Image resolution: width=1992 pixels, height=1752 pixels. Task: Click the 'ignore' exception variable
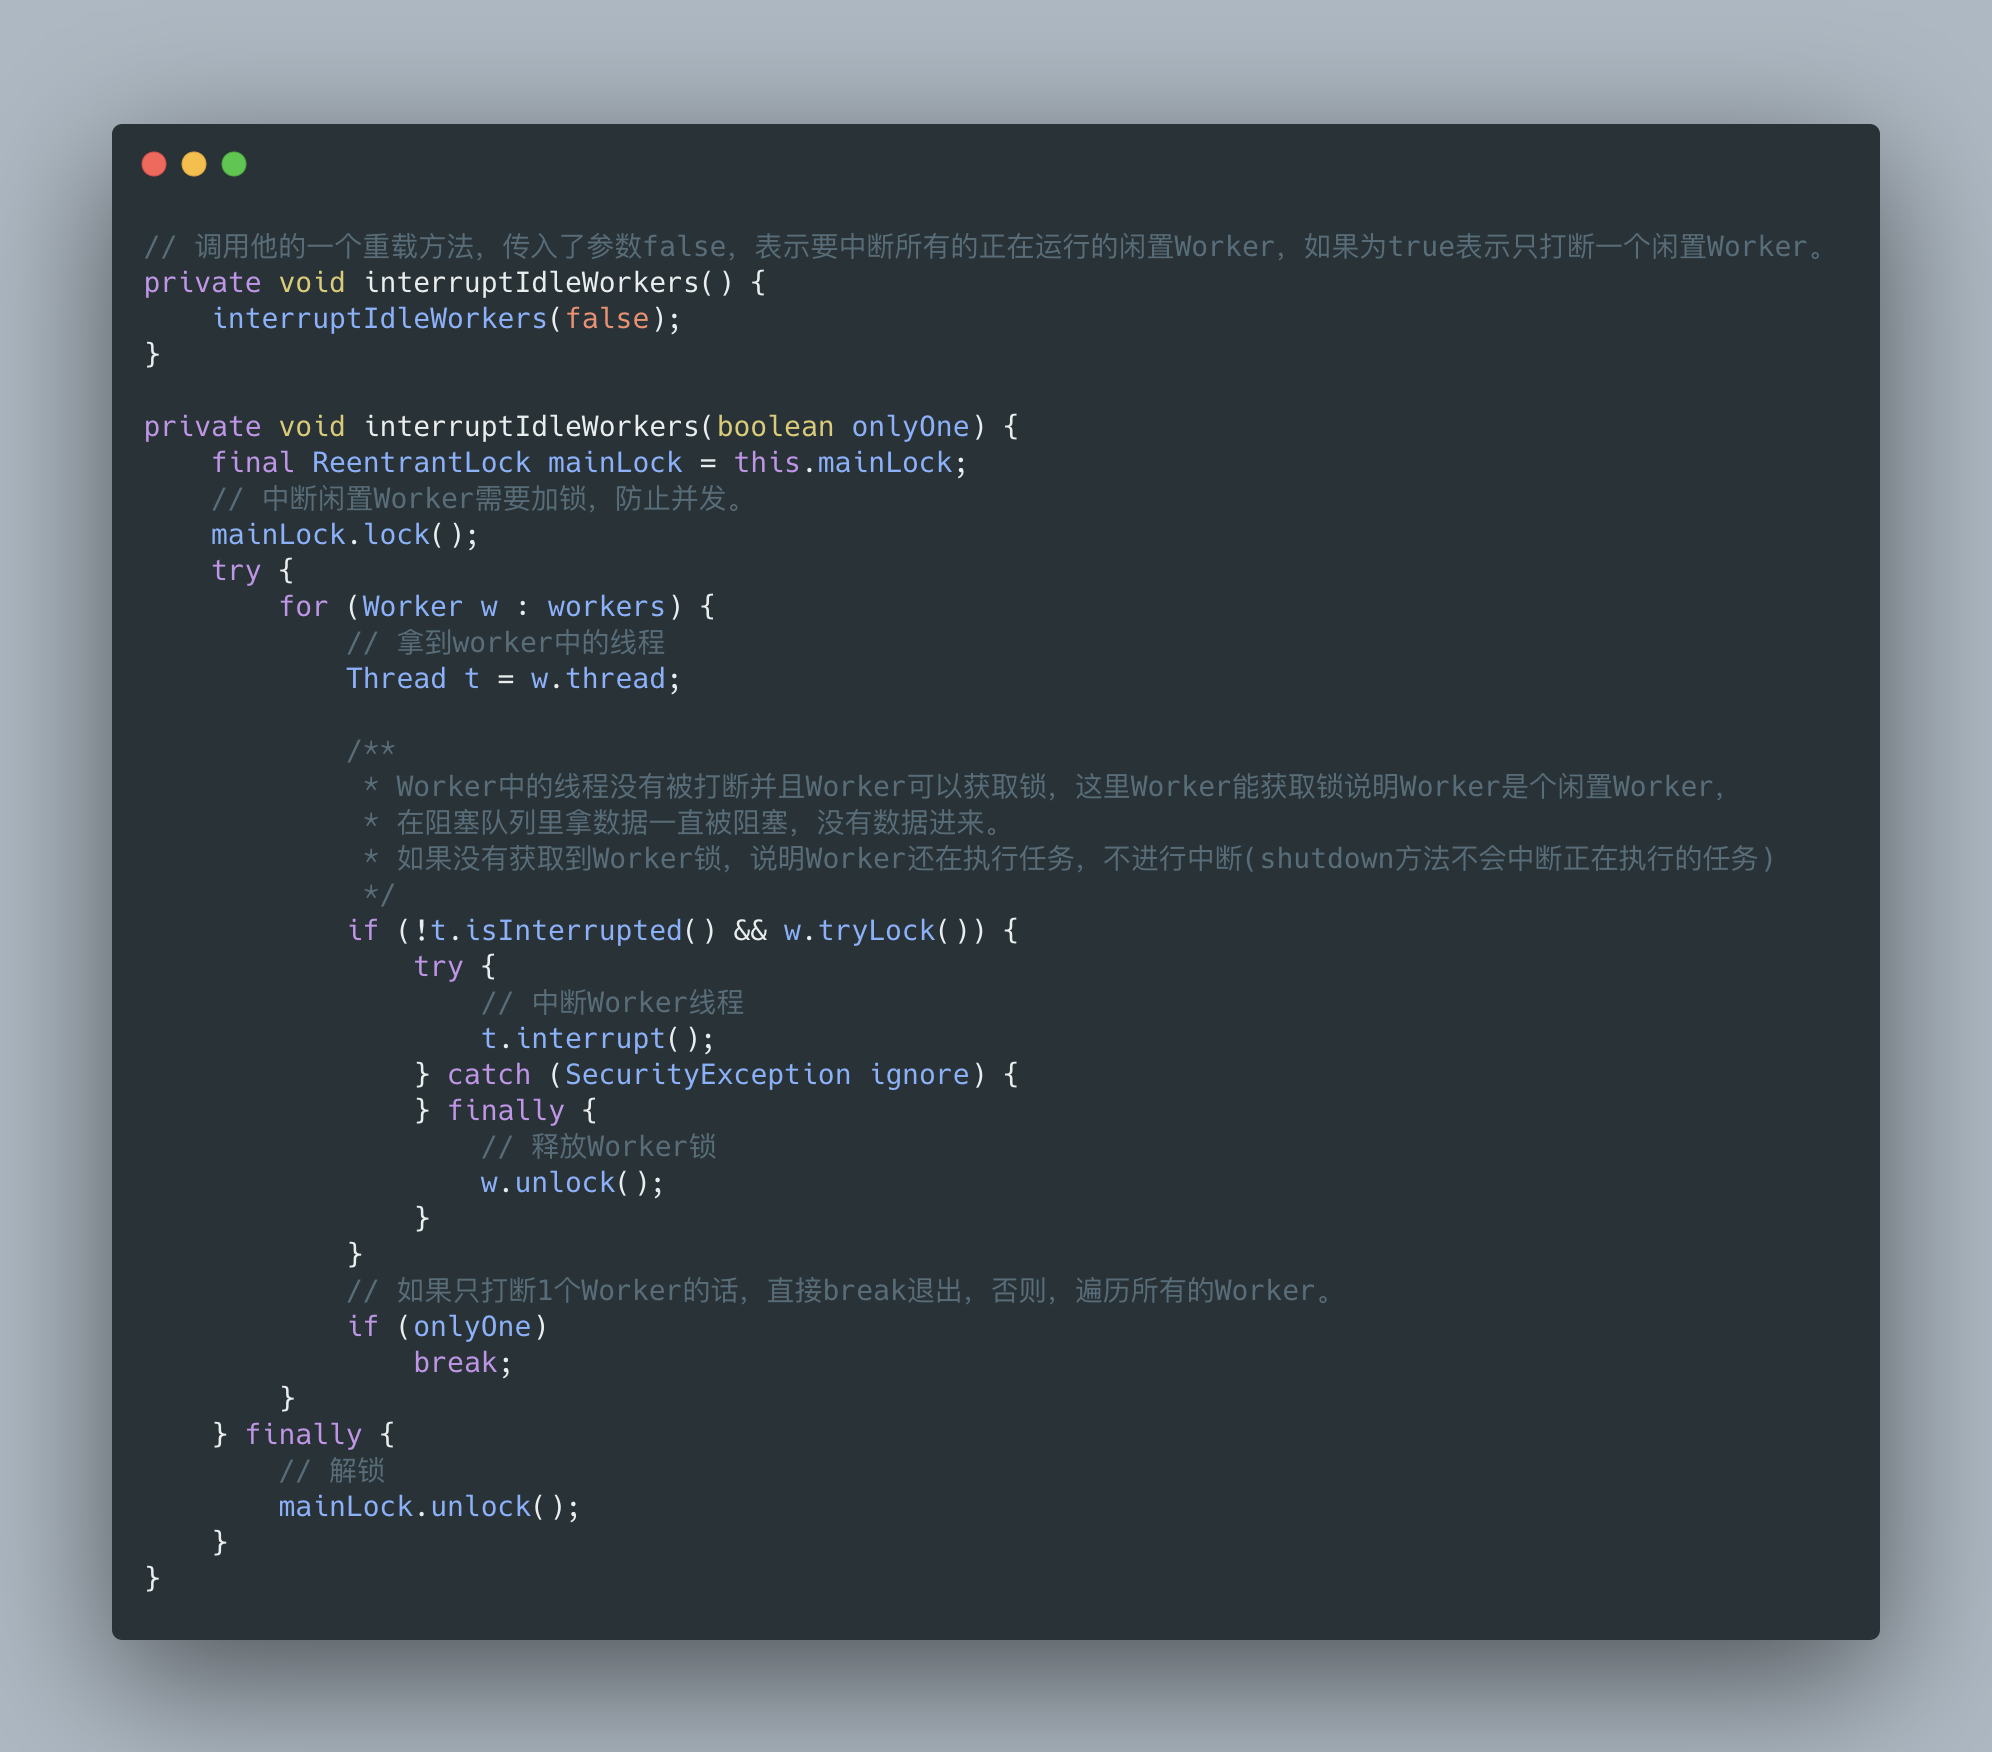919,1075
